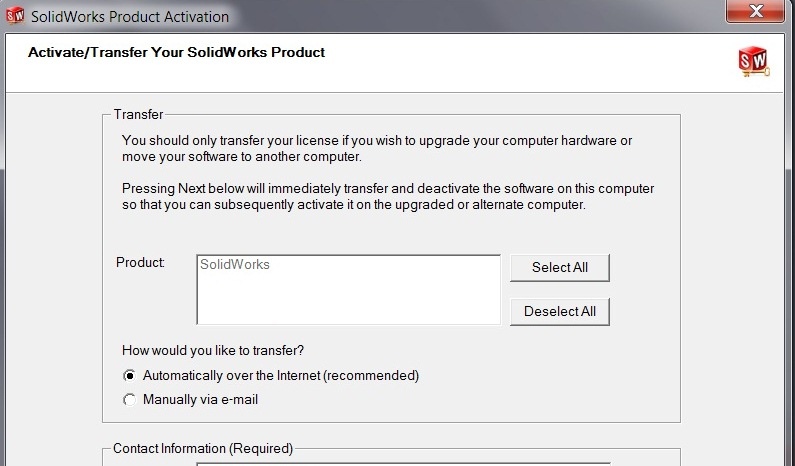Choose the Select All button

[560, 268]
